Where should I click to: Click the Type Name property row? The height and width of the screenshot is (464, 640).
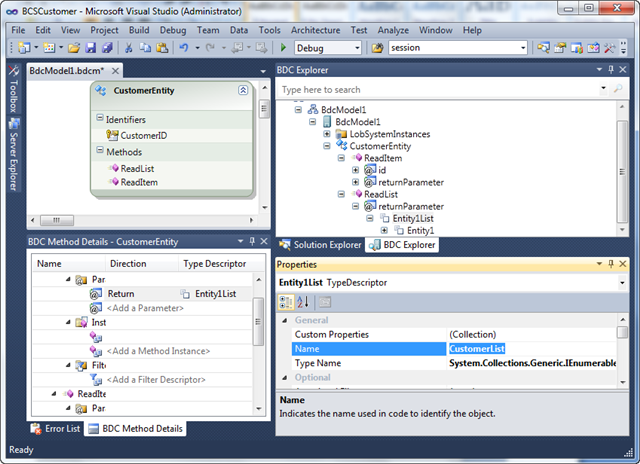454,363
